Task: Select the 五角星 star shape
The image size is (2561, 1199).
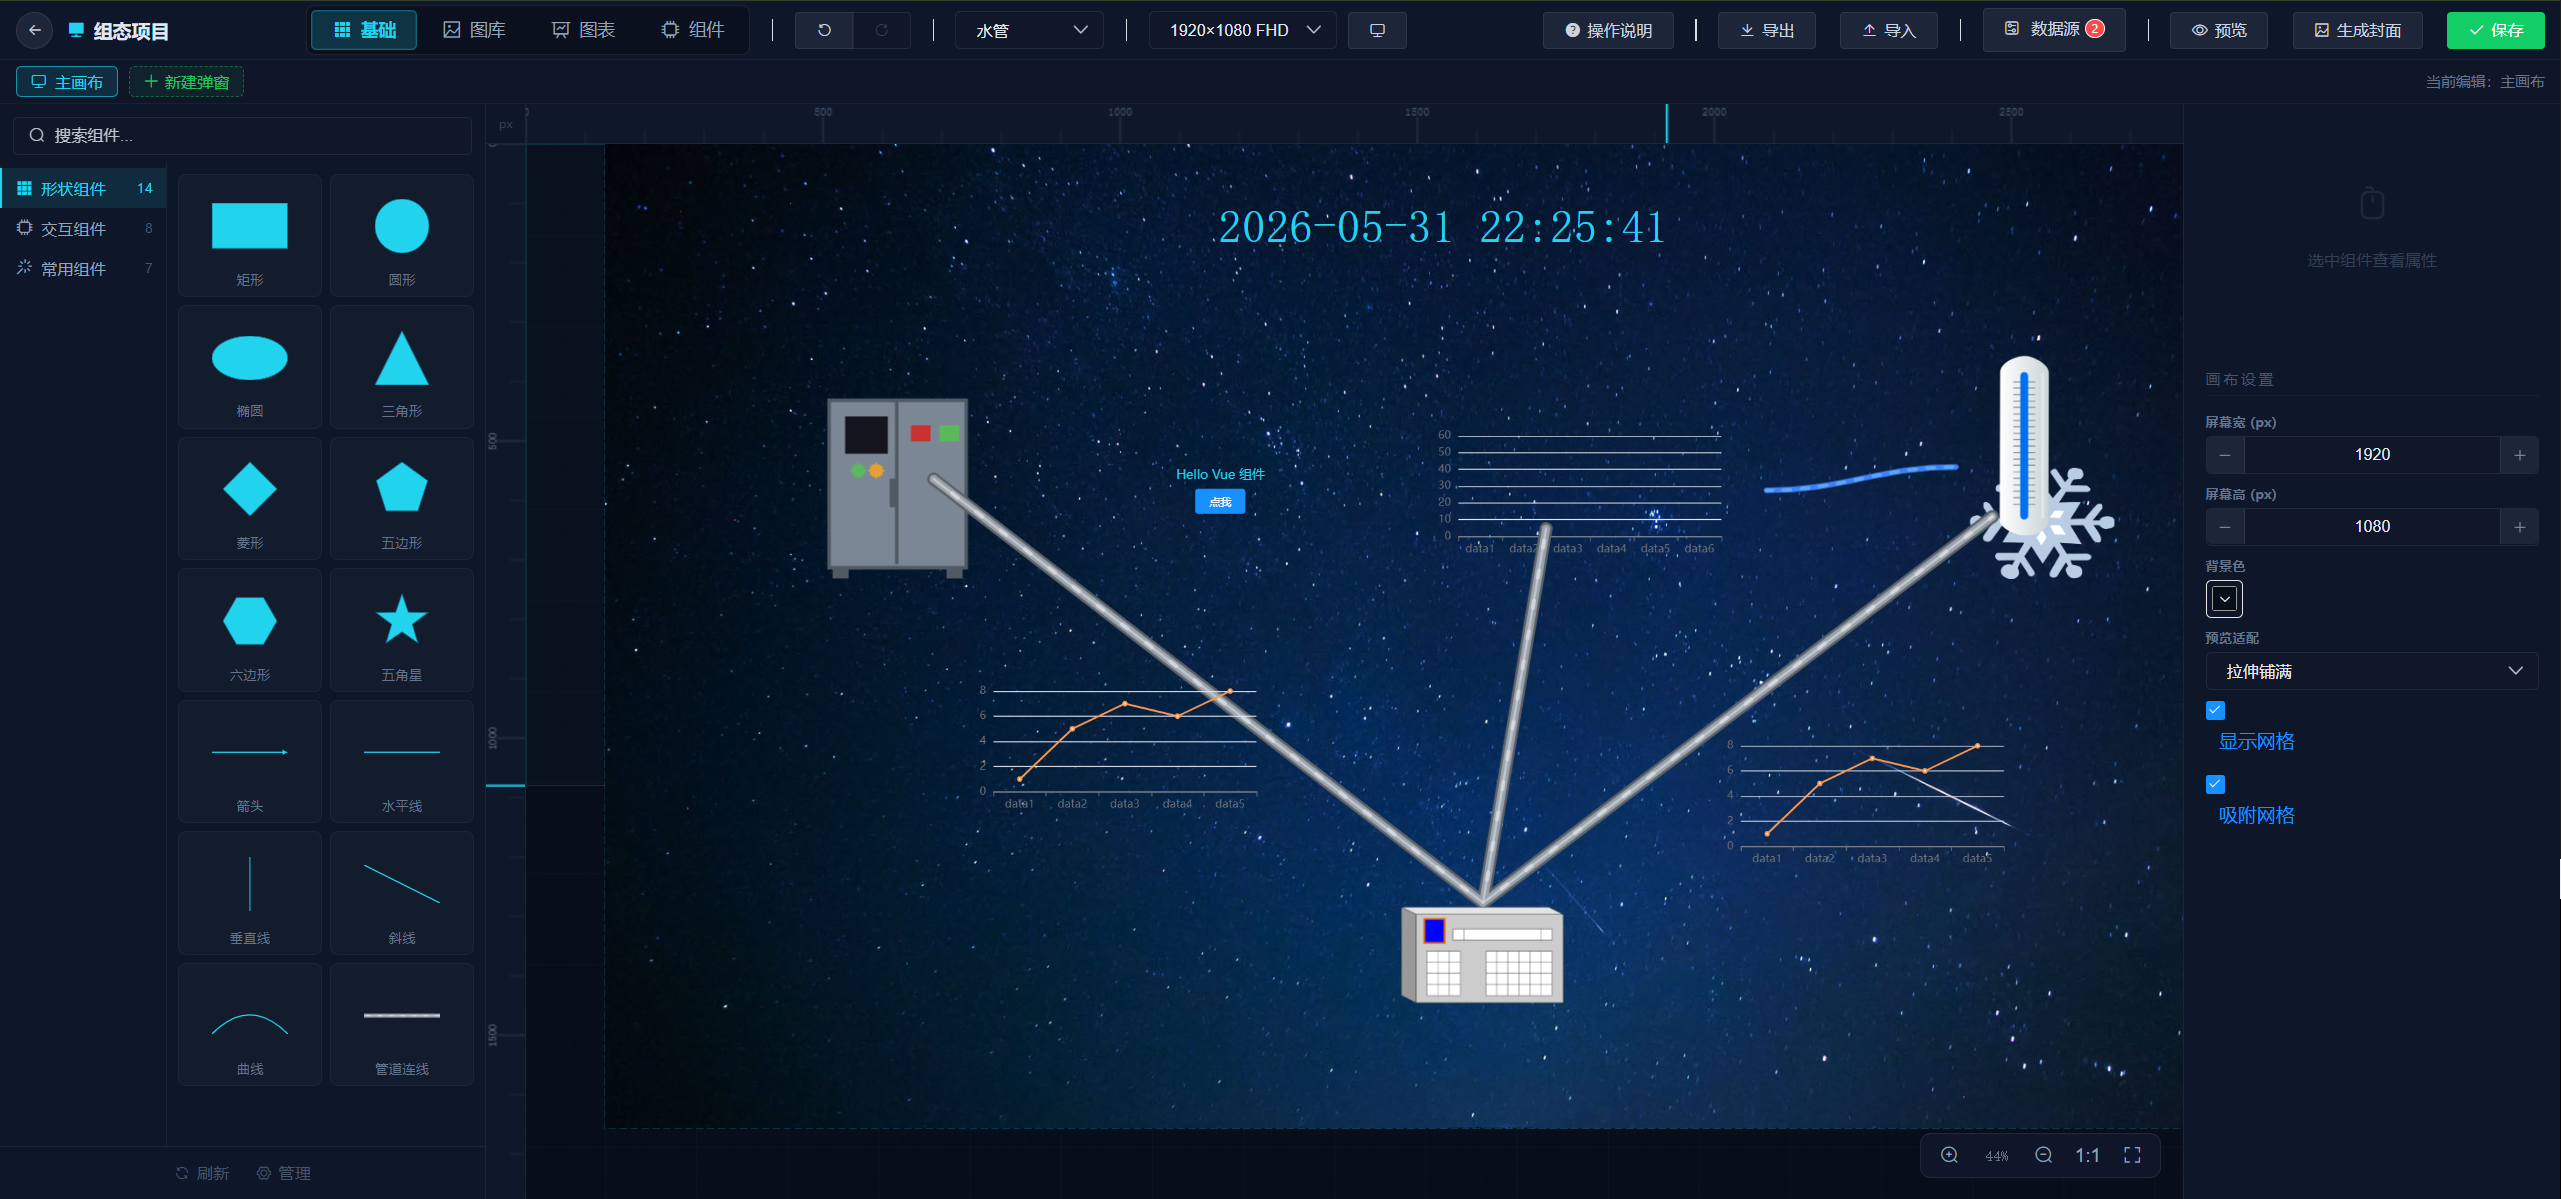Action: click(x=402, y=630)
